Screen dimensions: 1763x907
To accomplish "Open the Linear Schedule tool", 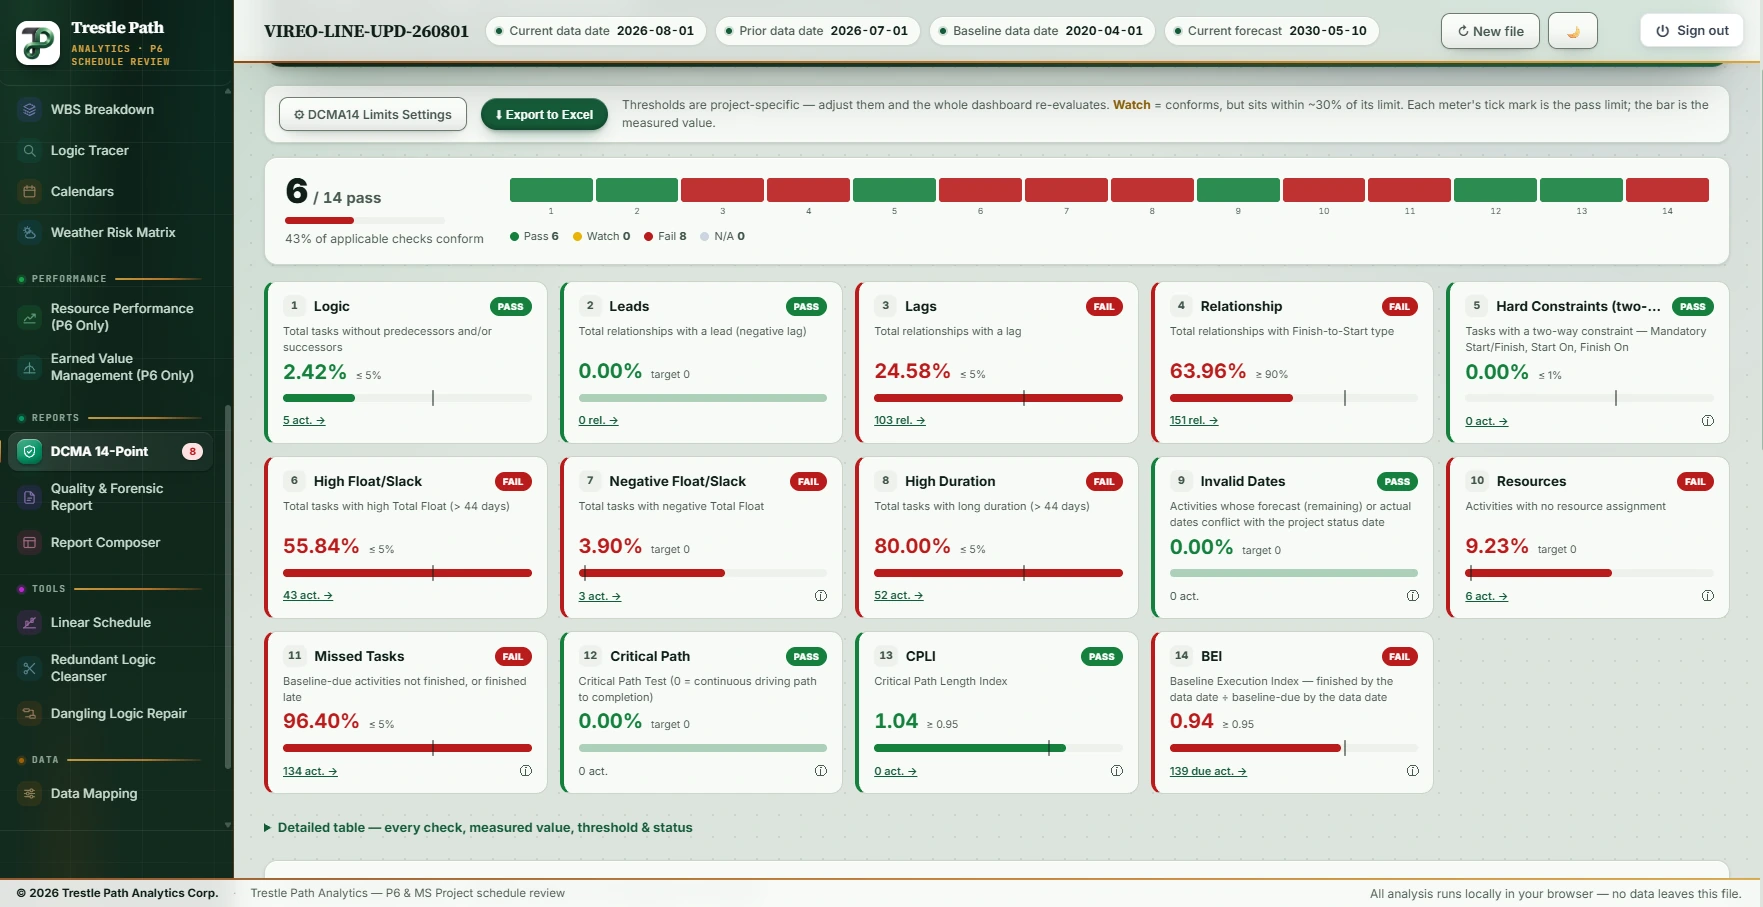I will (x=101, y=623).
